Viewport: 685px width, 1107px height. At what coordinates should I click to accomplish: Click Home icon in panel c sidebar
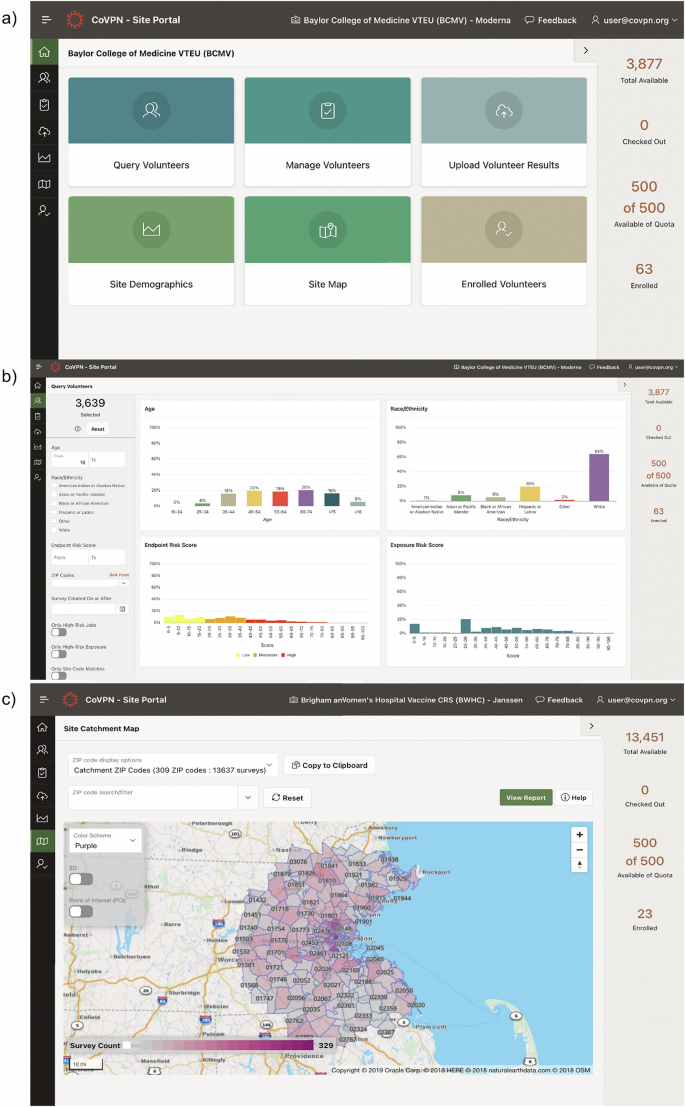coord(42,727)
